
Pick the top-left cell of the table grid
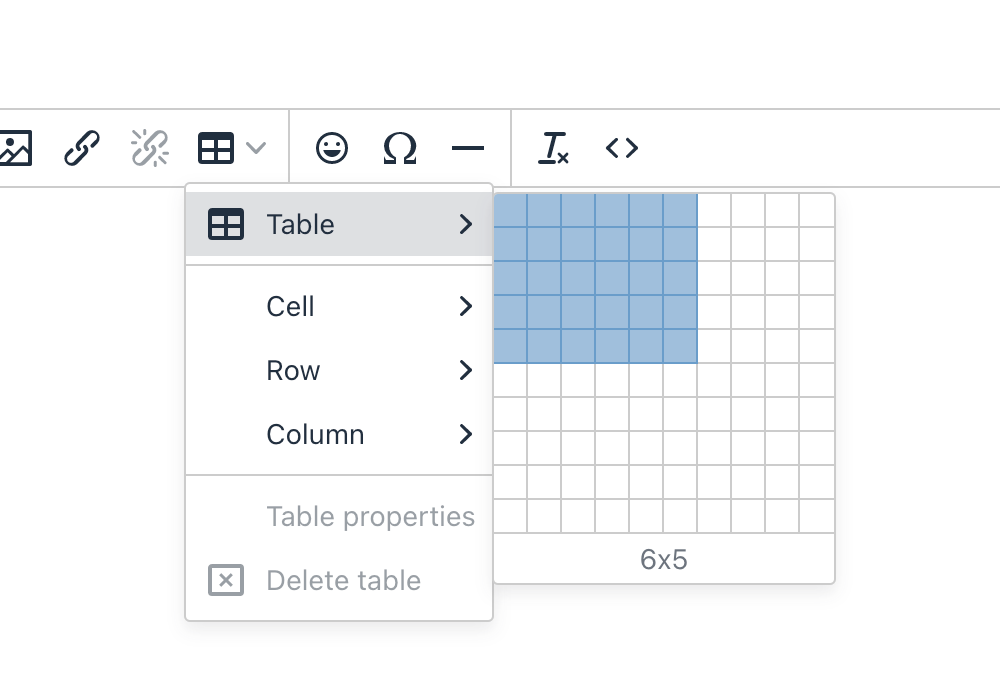point(510,210)
